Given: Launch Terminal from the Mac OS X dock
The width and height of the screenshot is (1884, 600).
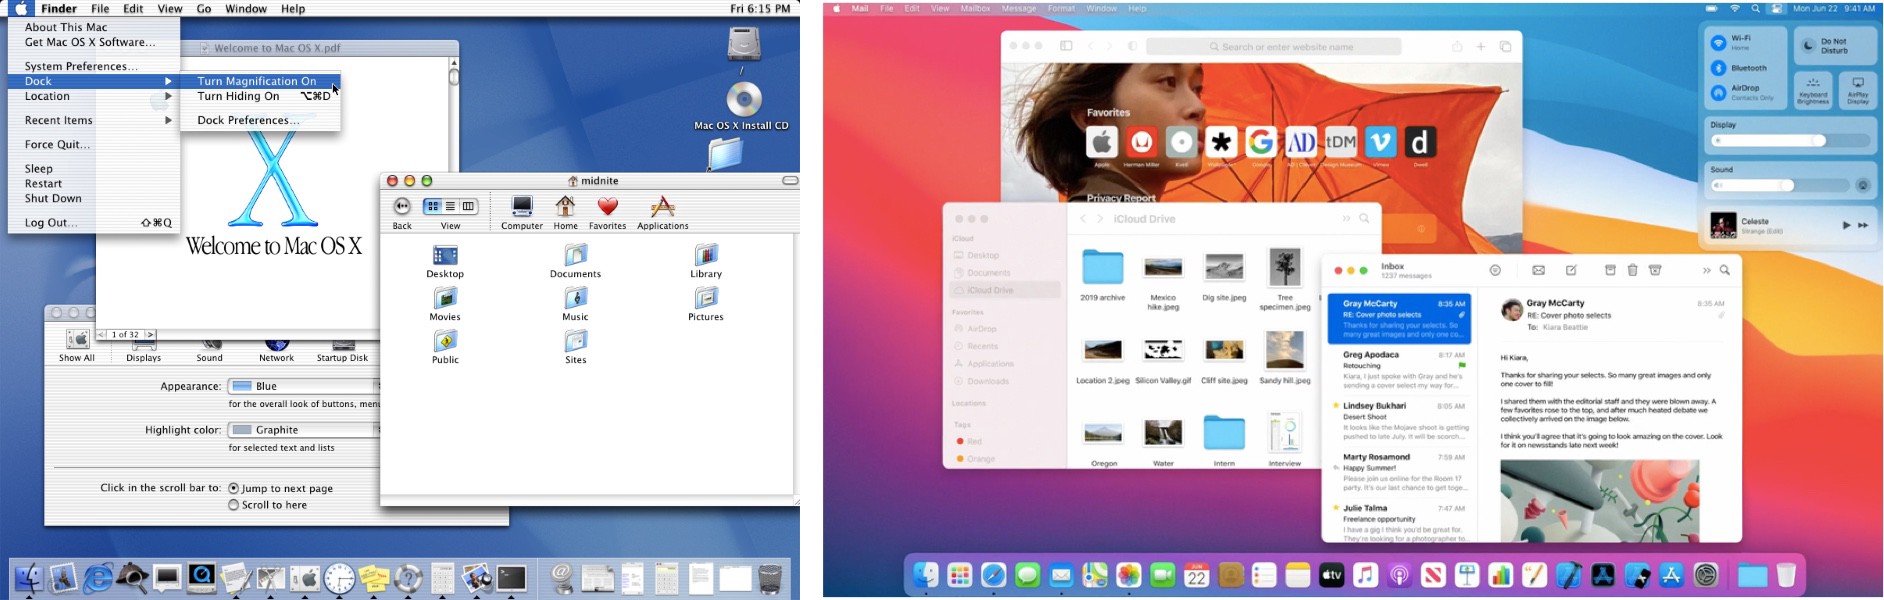Looking at the screenshot, I should (x=511, y=577).
